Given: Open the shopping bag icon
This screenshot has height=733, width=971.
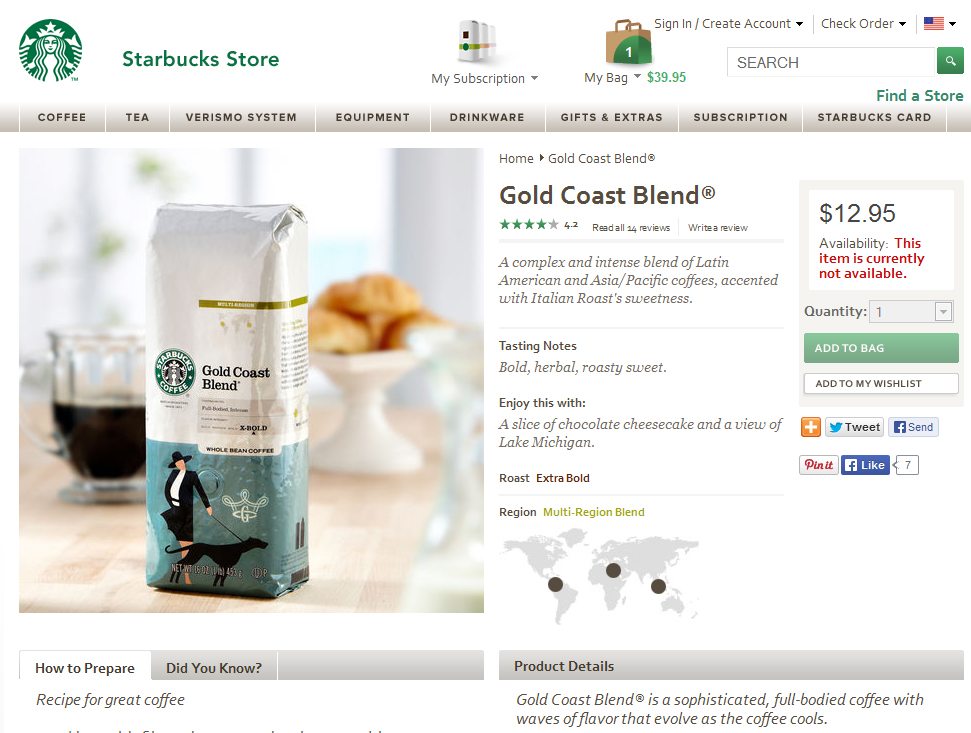Looking at the screenshot, I should pos(628,41).
